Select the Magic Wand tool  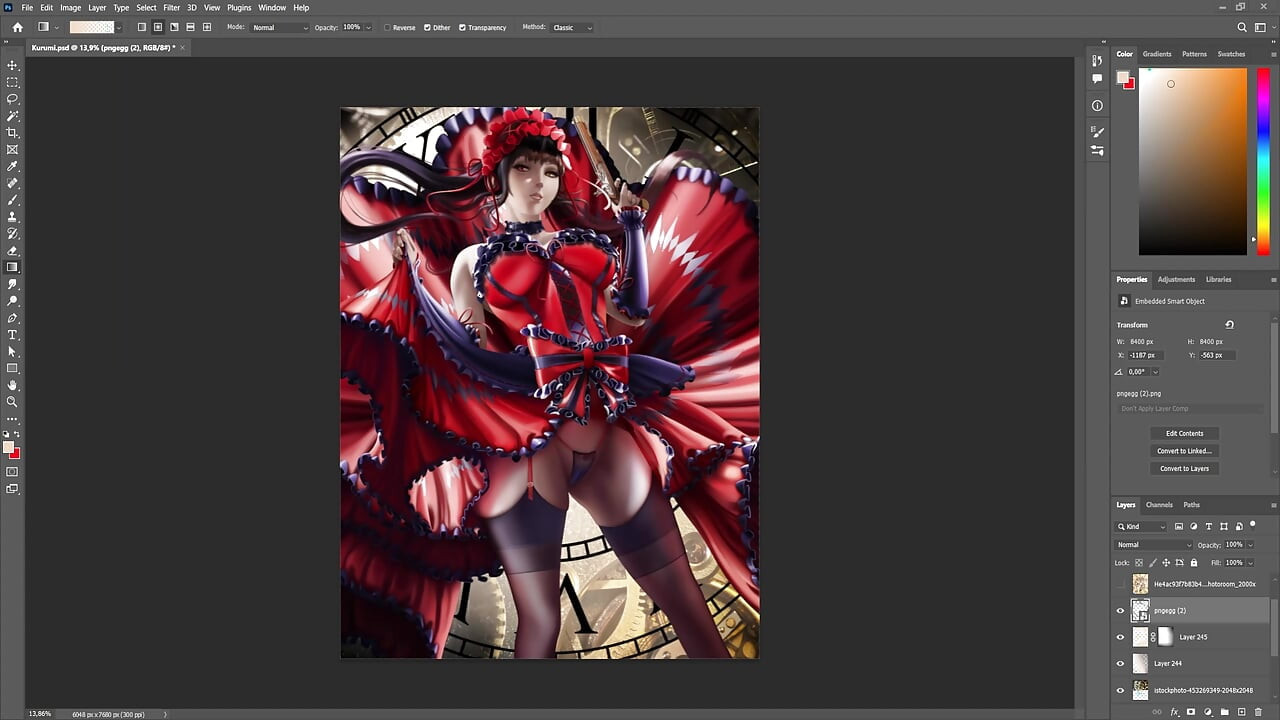[x=12, y=116]
